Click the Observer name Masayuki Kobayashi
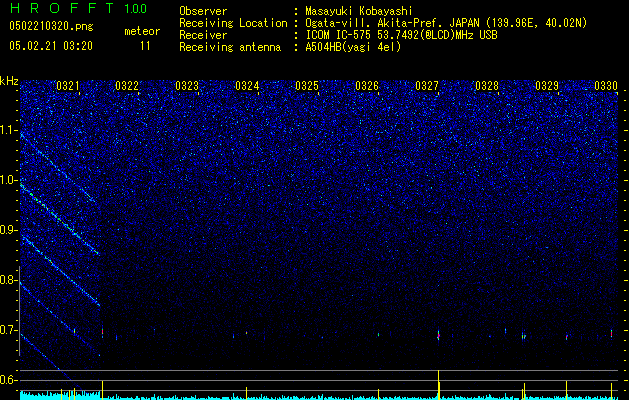Viewport: 629px width, 400px height. click(x=359, y=11)
